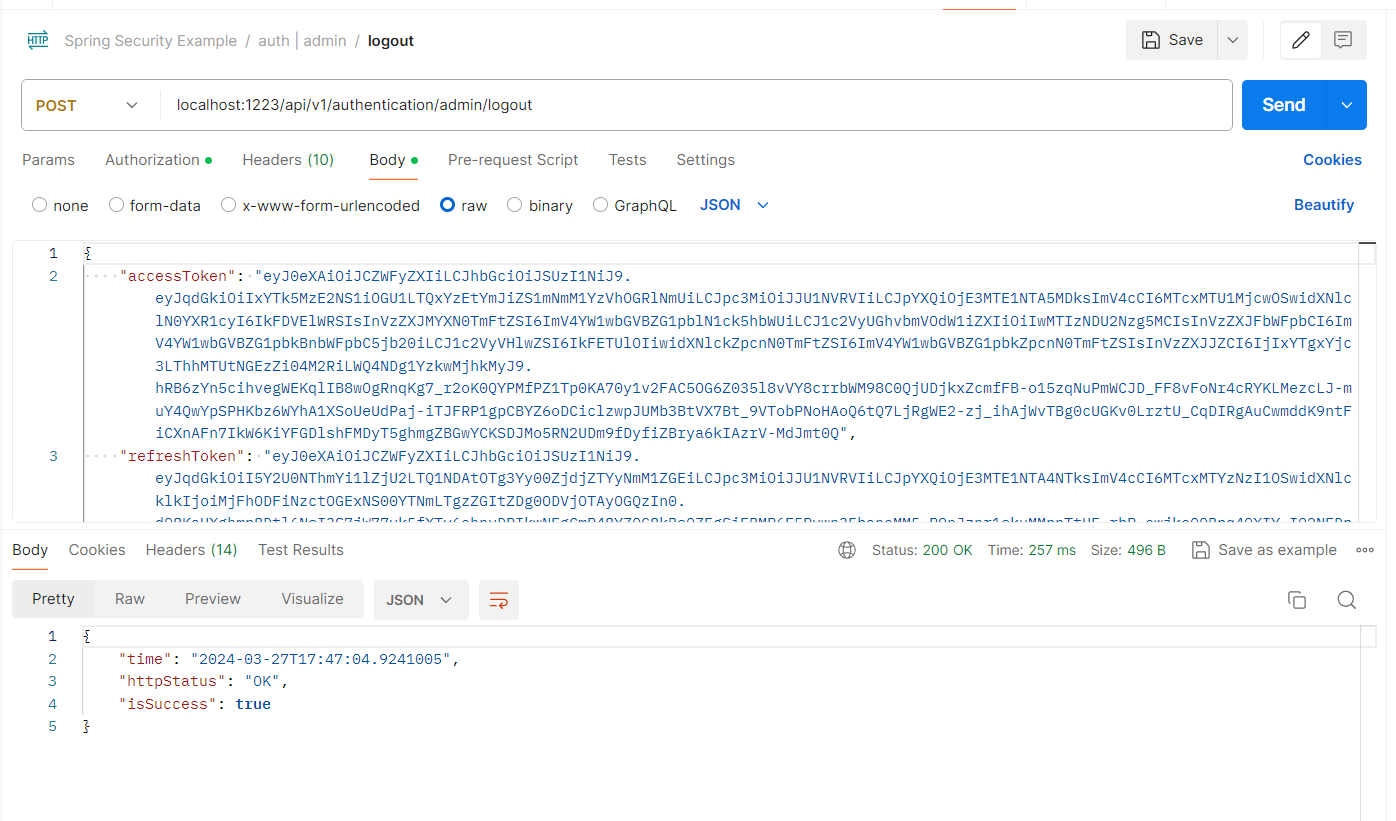
Task: Open Spring Security Example breadcrumb
Action: (x=151, y=41)
